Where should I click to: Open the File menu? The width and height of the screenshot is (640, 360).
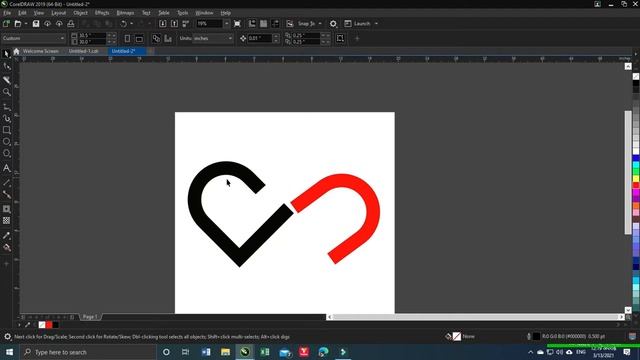click(7, 13)
